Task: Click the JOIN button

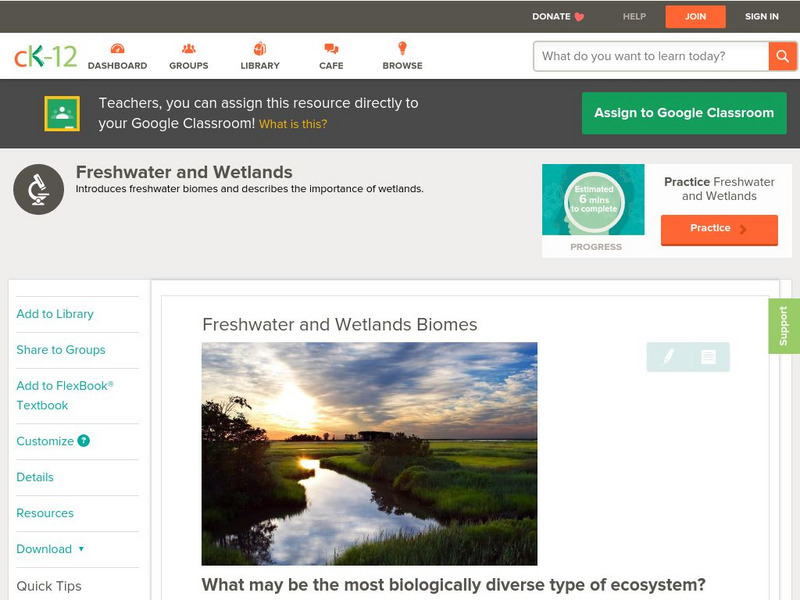Action: coord(695,17)
